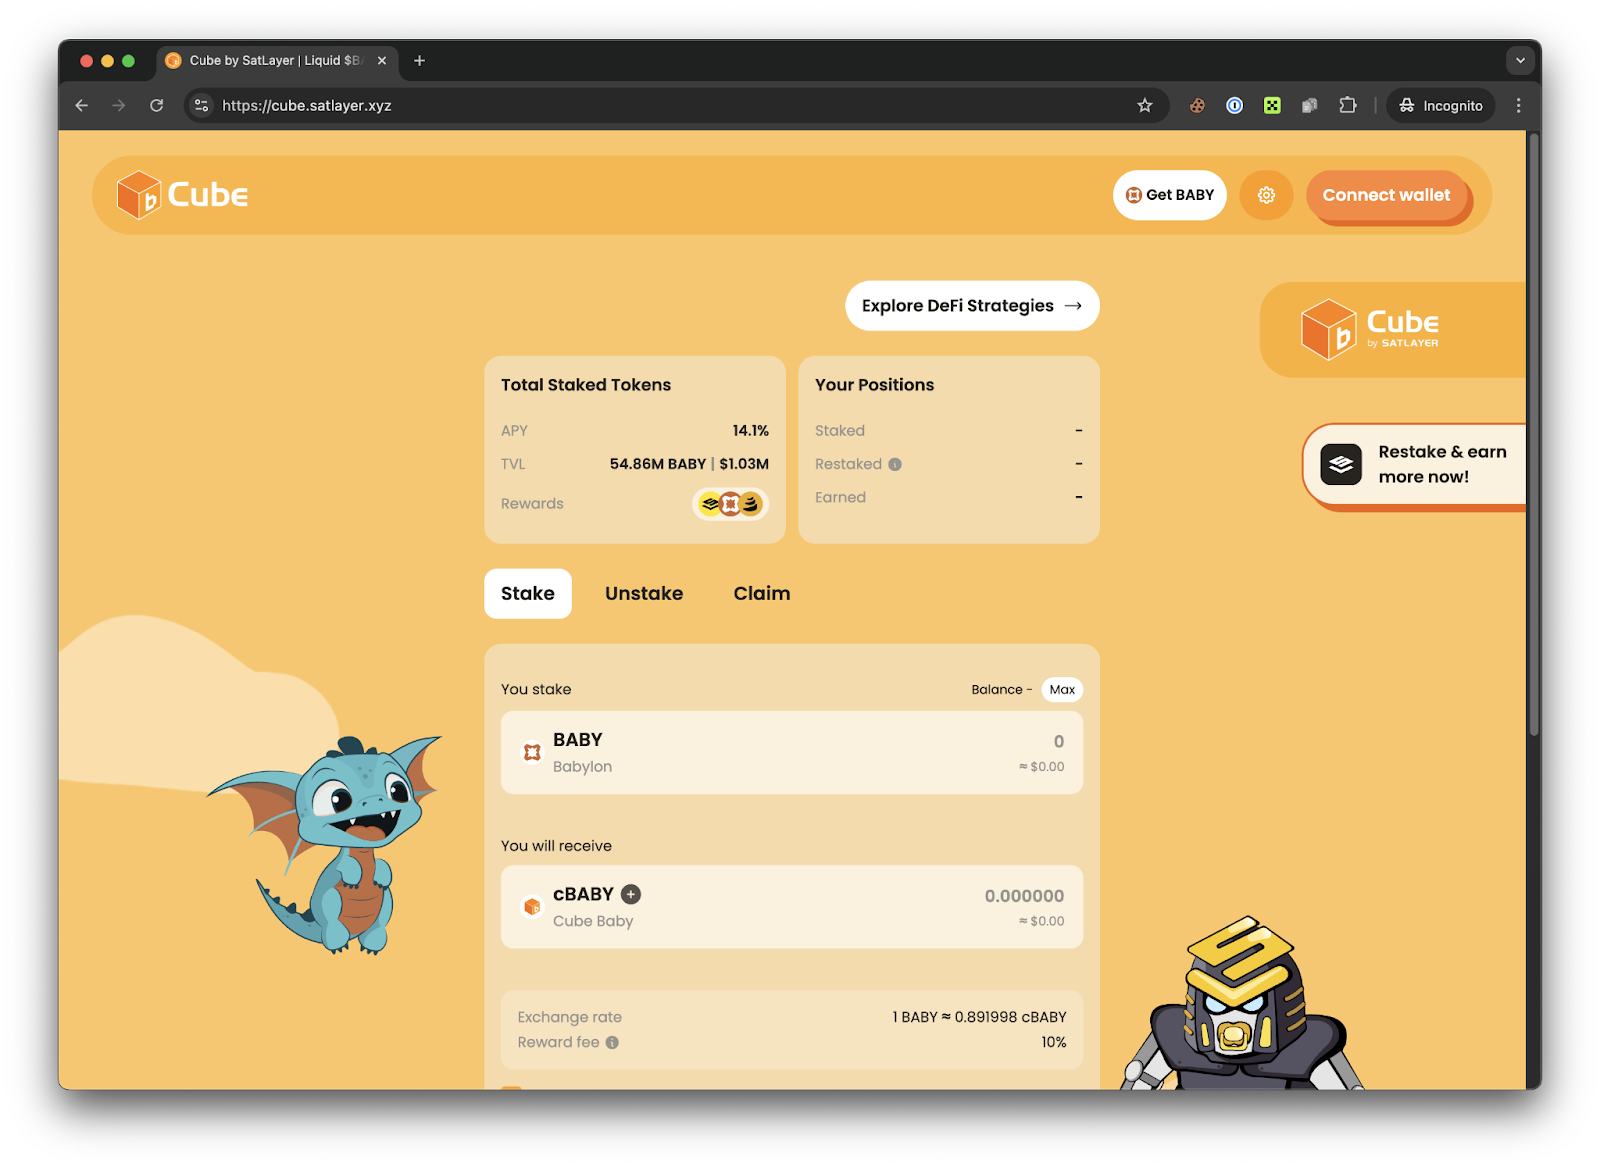Image resolution: width=1600 pixels, height=1167 pixels.
Task: Click the BABY token icon in You stake
Action: [531, 752]
